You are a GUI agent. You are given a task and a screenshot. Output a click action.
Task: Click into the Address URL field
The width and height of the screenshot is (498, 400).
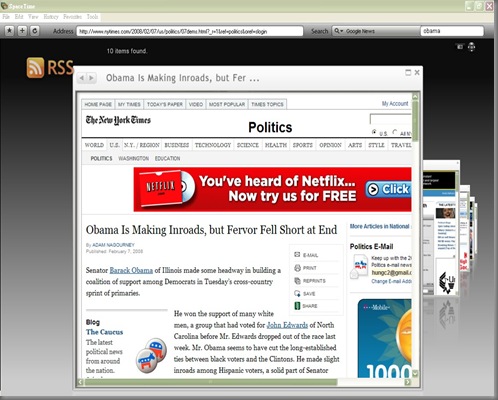(x=190, y=31)
